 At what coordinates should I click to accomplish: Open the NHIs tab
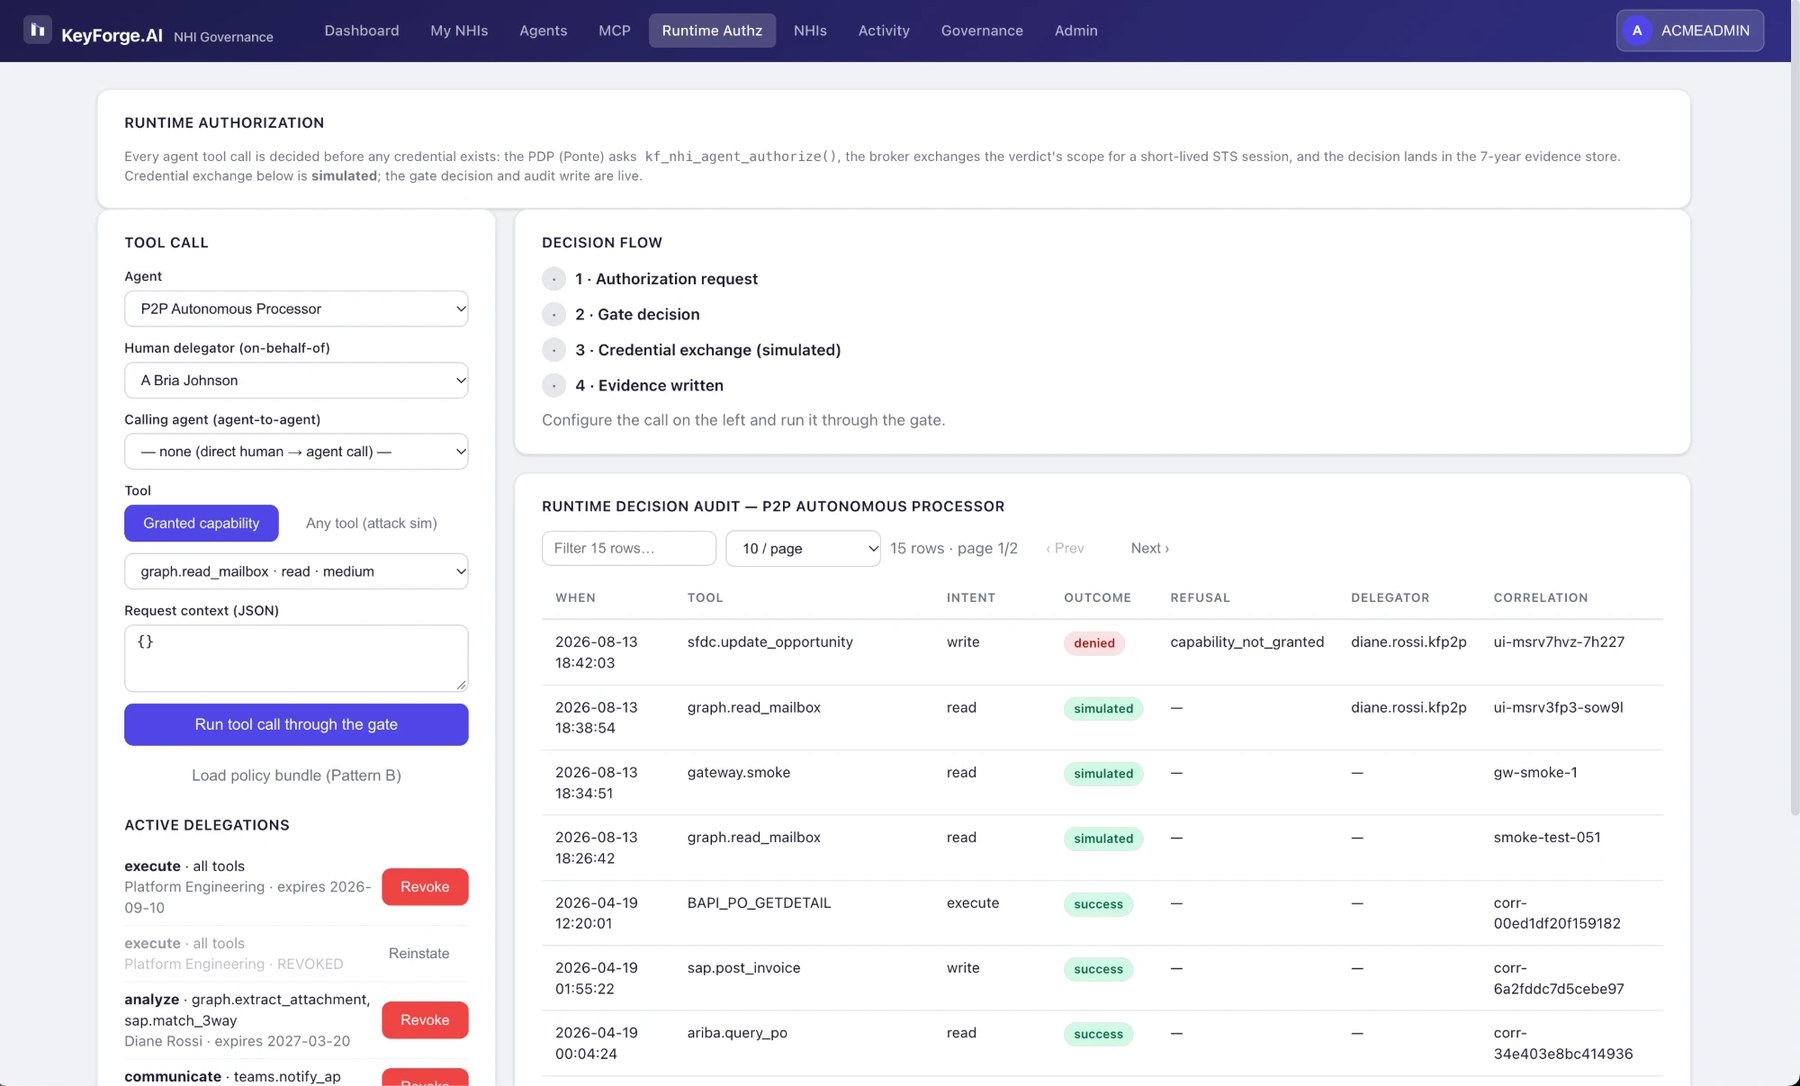tap(810, 30)
